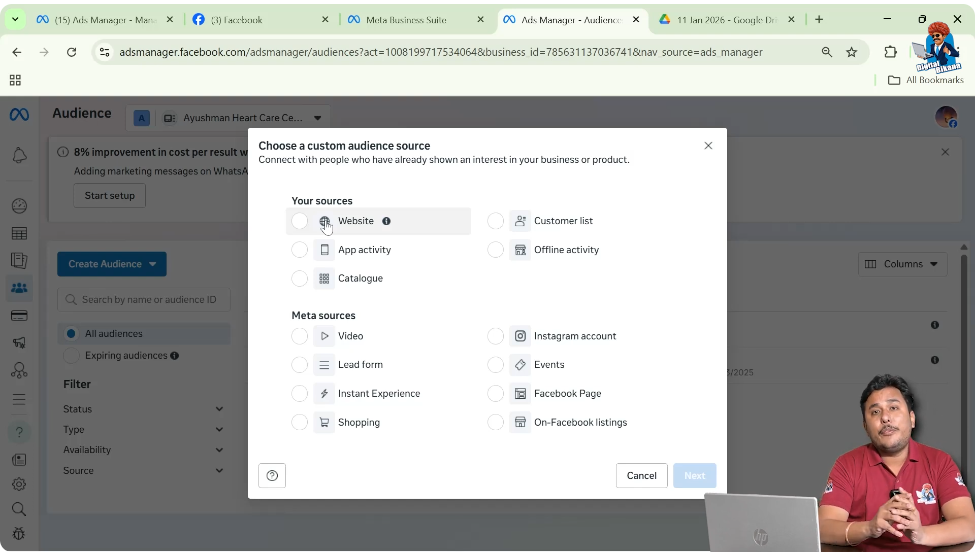Select the App activity radio button
This screenshot has width=975, height=553.
click(x=300, y=249)
